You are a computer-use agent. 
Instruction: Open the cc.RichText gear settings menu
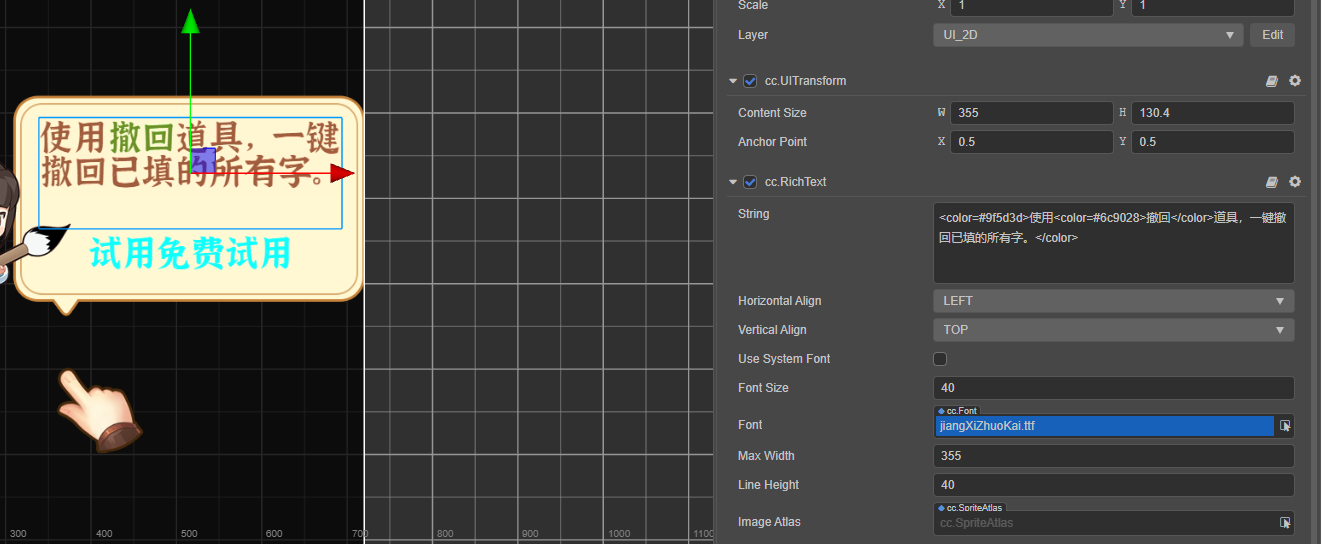tap(1295, 182)
